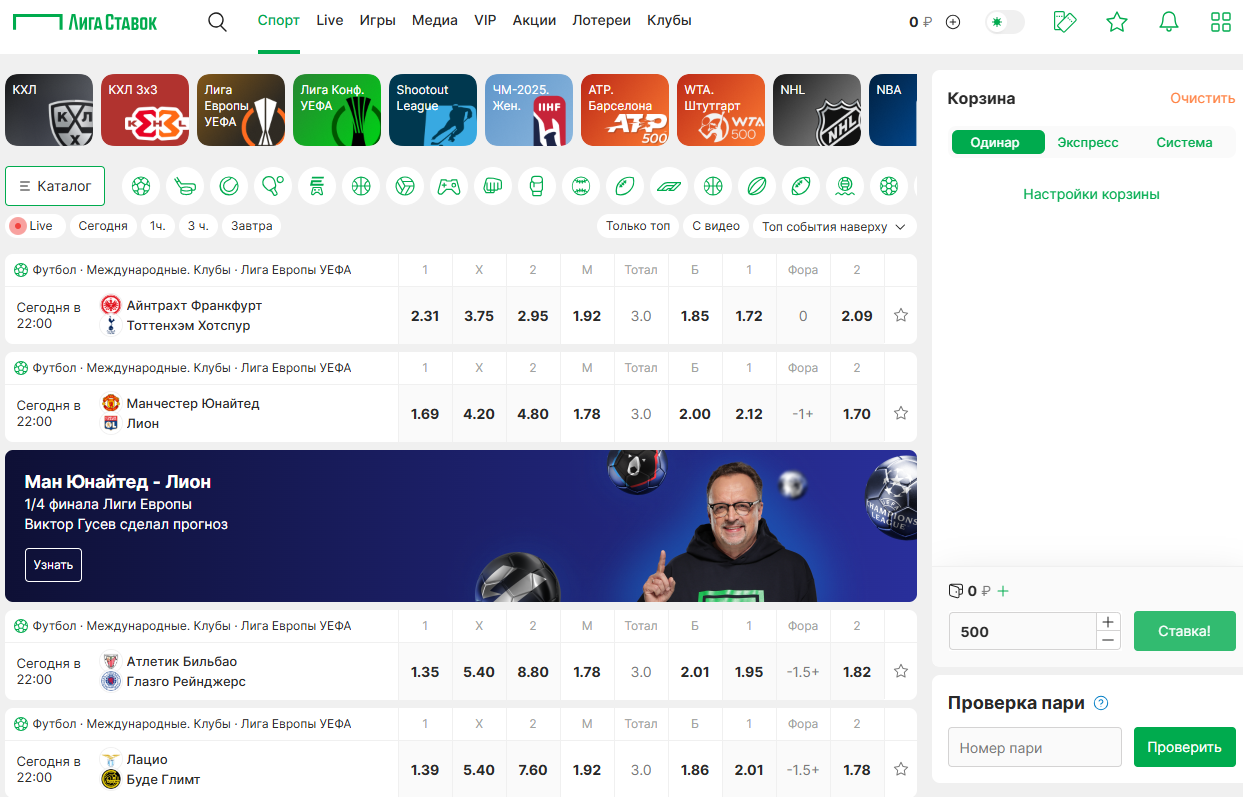Click Узнать on the Гусев banner
Image resolution: width=1243 pixels, height=797 pixels.
point(53,565)
